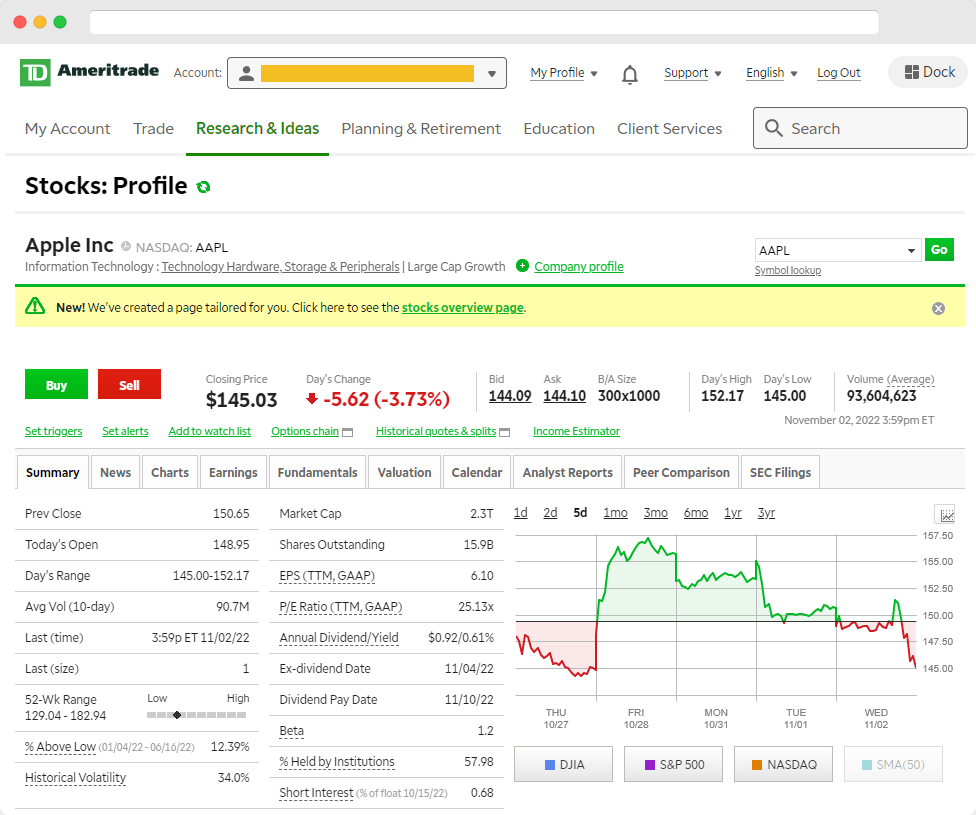This screenshot has width=976, height=815.
Task: Set chart range to 3yr
Action: click(x=766, y=512)
